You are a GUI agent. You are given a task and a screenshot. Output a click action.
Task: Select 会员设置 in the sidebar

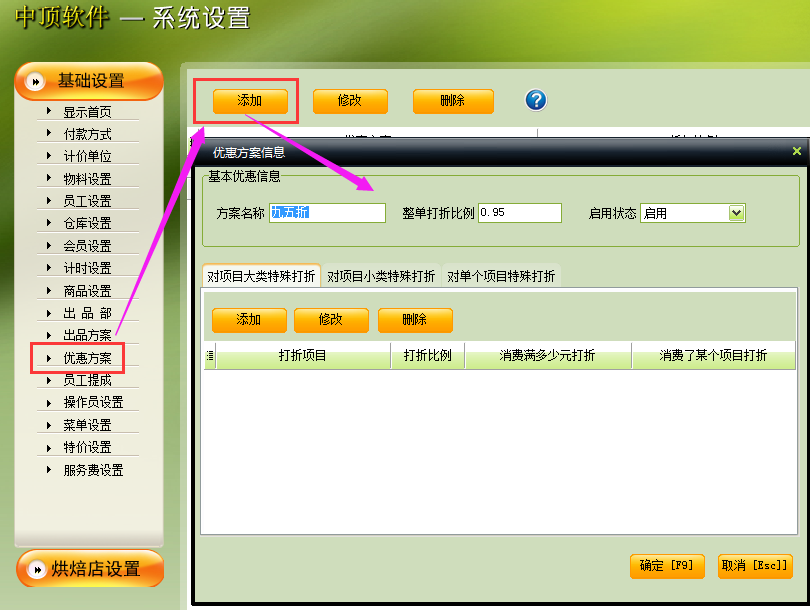pyautogui.click(x=87, y=246)
